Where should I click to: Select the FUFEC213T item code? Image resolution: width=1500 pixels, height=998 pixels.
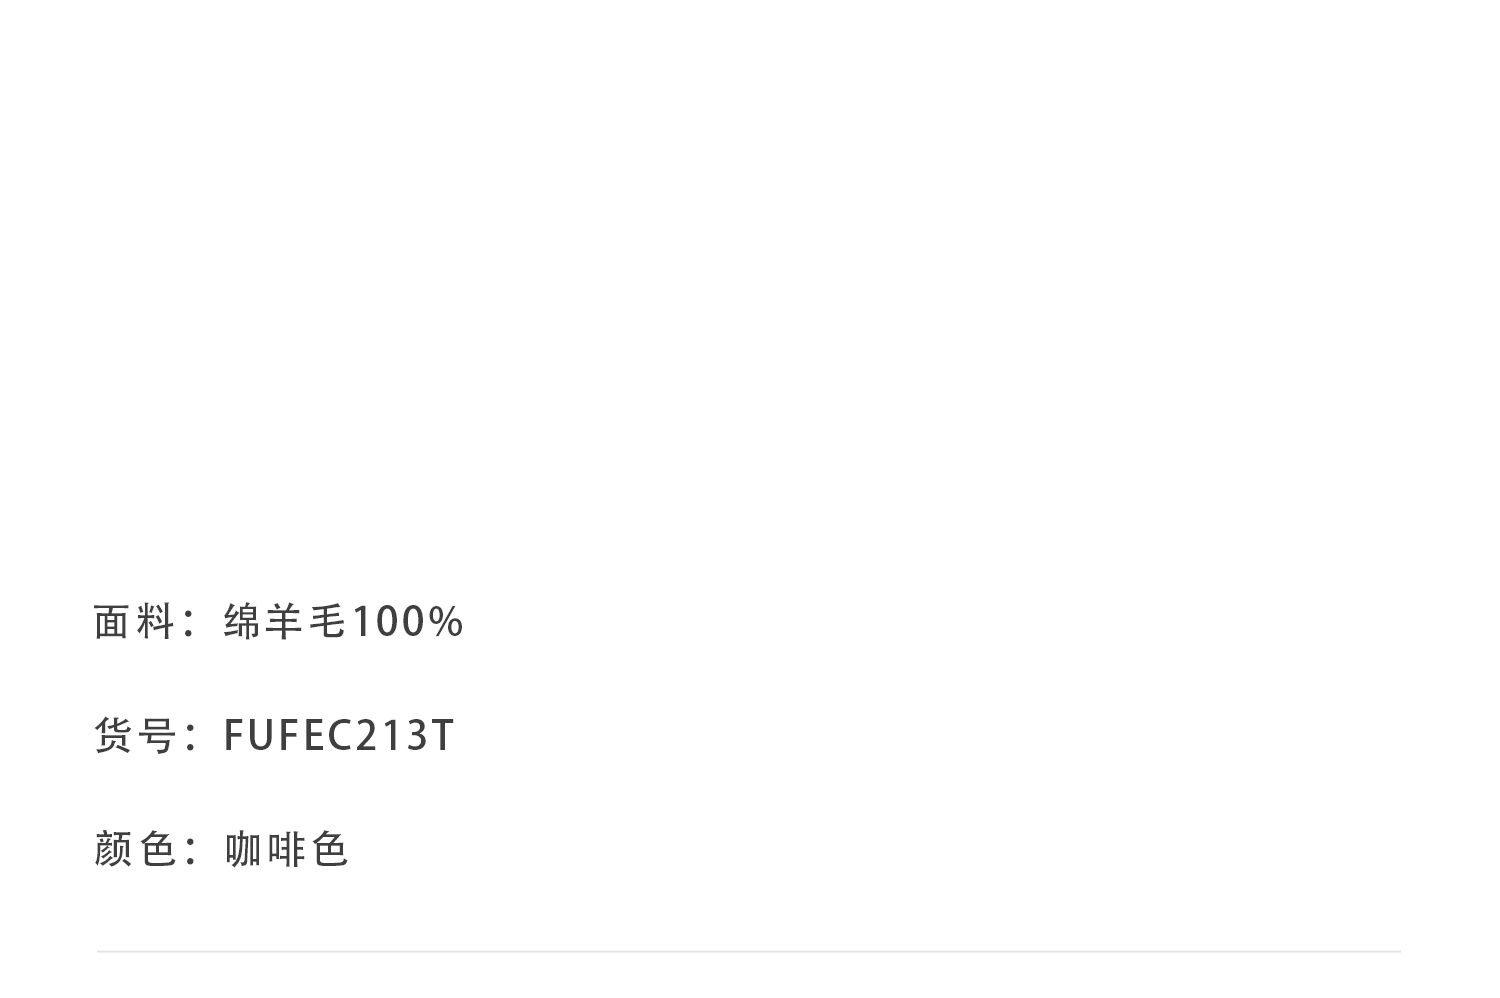coord(339,735)
